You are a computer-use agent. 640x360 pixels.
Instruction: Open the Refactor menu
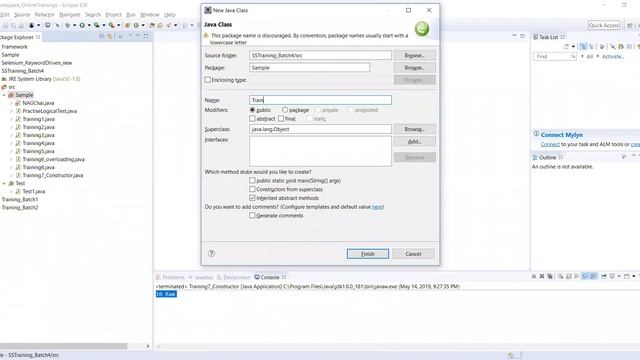(44, 14)
